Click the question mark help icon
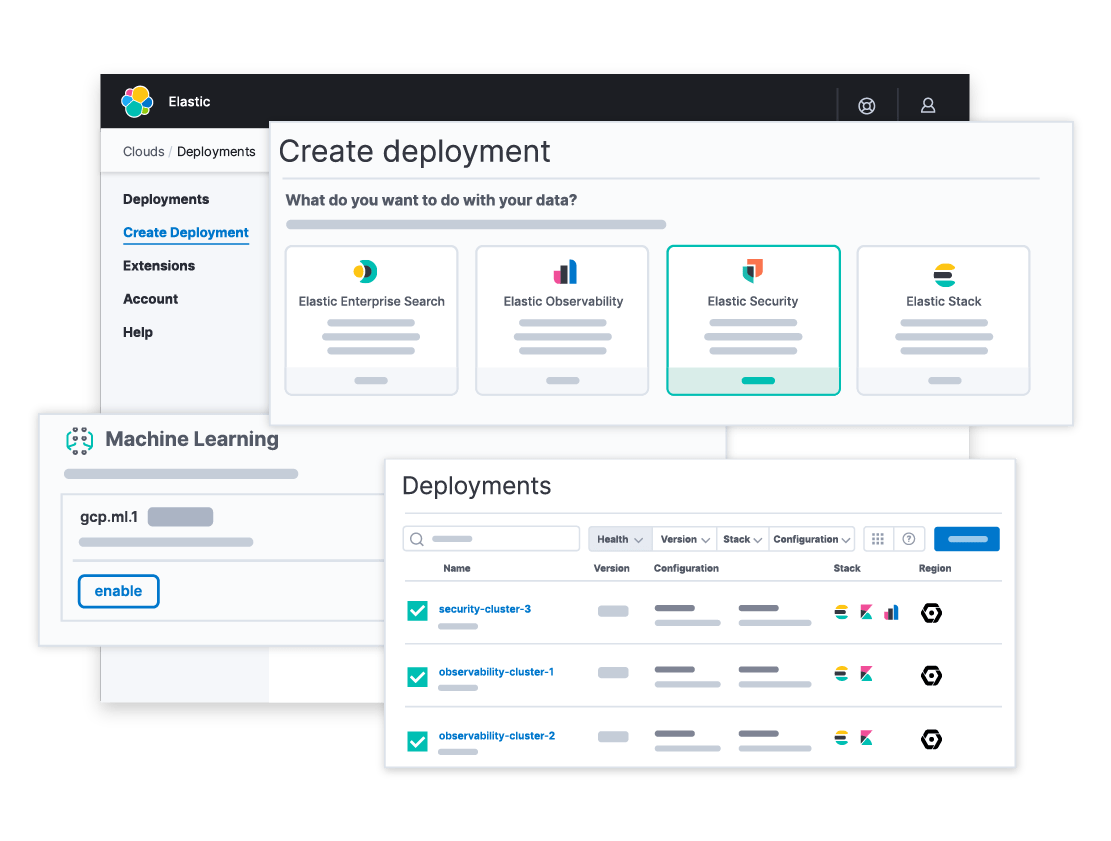Viewport: 1111px width, 841px height. point(909,539)
